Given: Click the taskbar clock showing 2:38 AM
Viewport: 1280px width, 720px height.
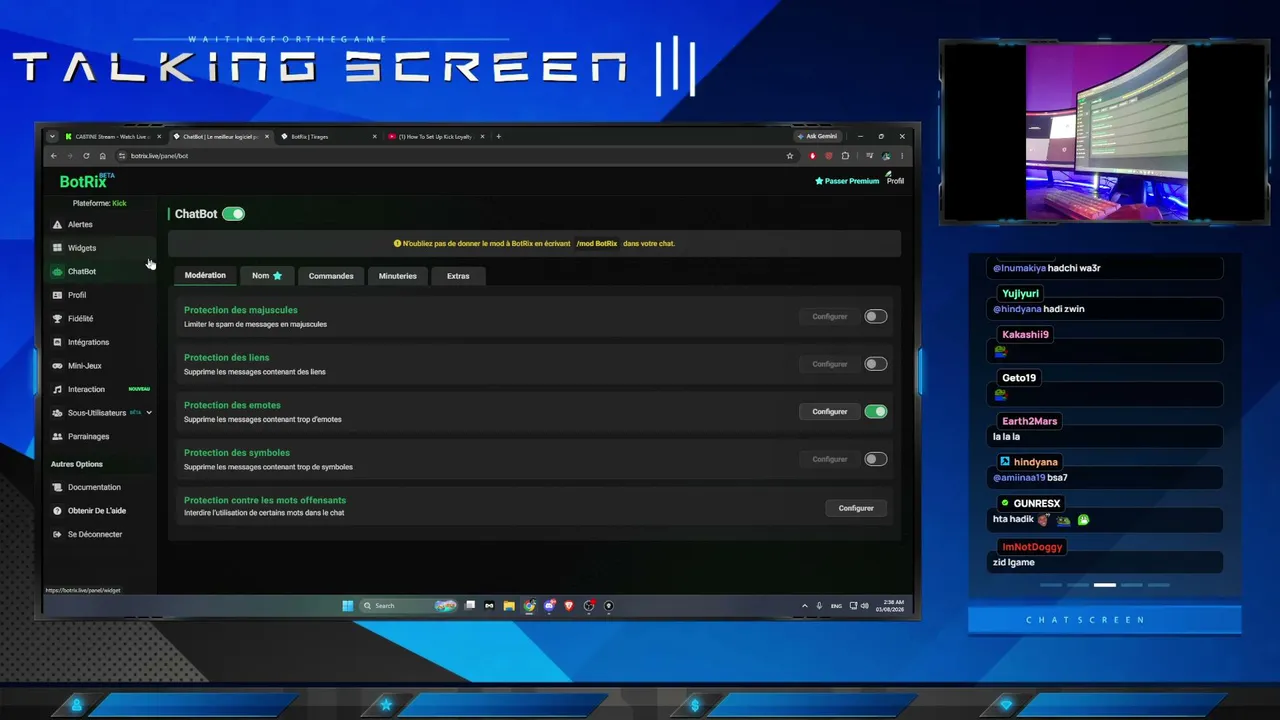Looking at the screenshot, I should [x=889, y=606].
